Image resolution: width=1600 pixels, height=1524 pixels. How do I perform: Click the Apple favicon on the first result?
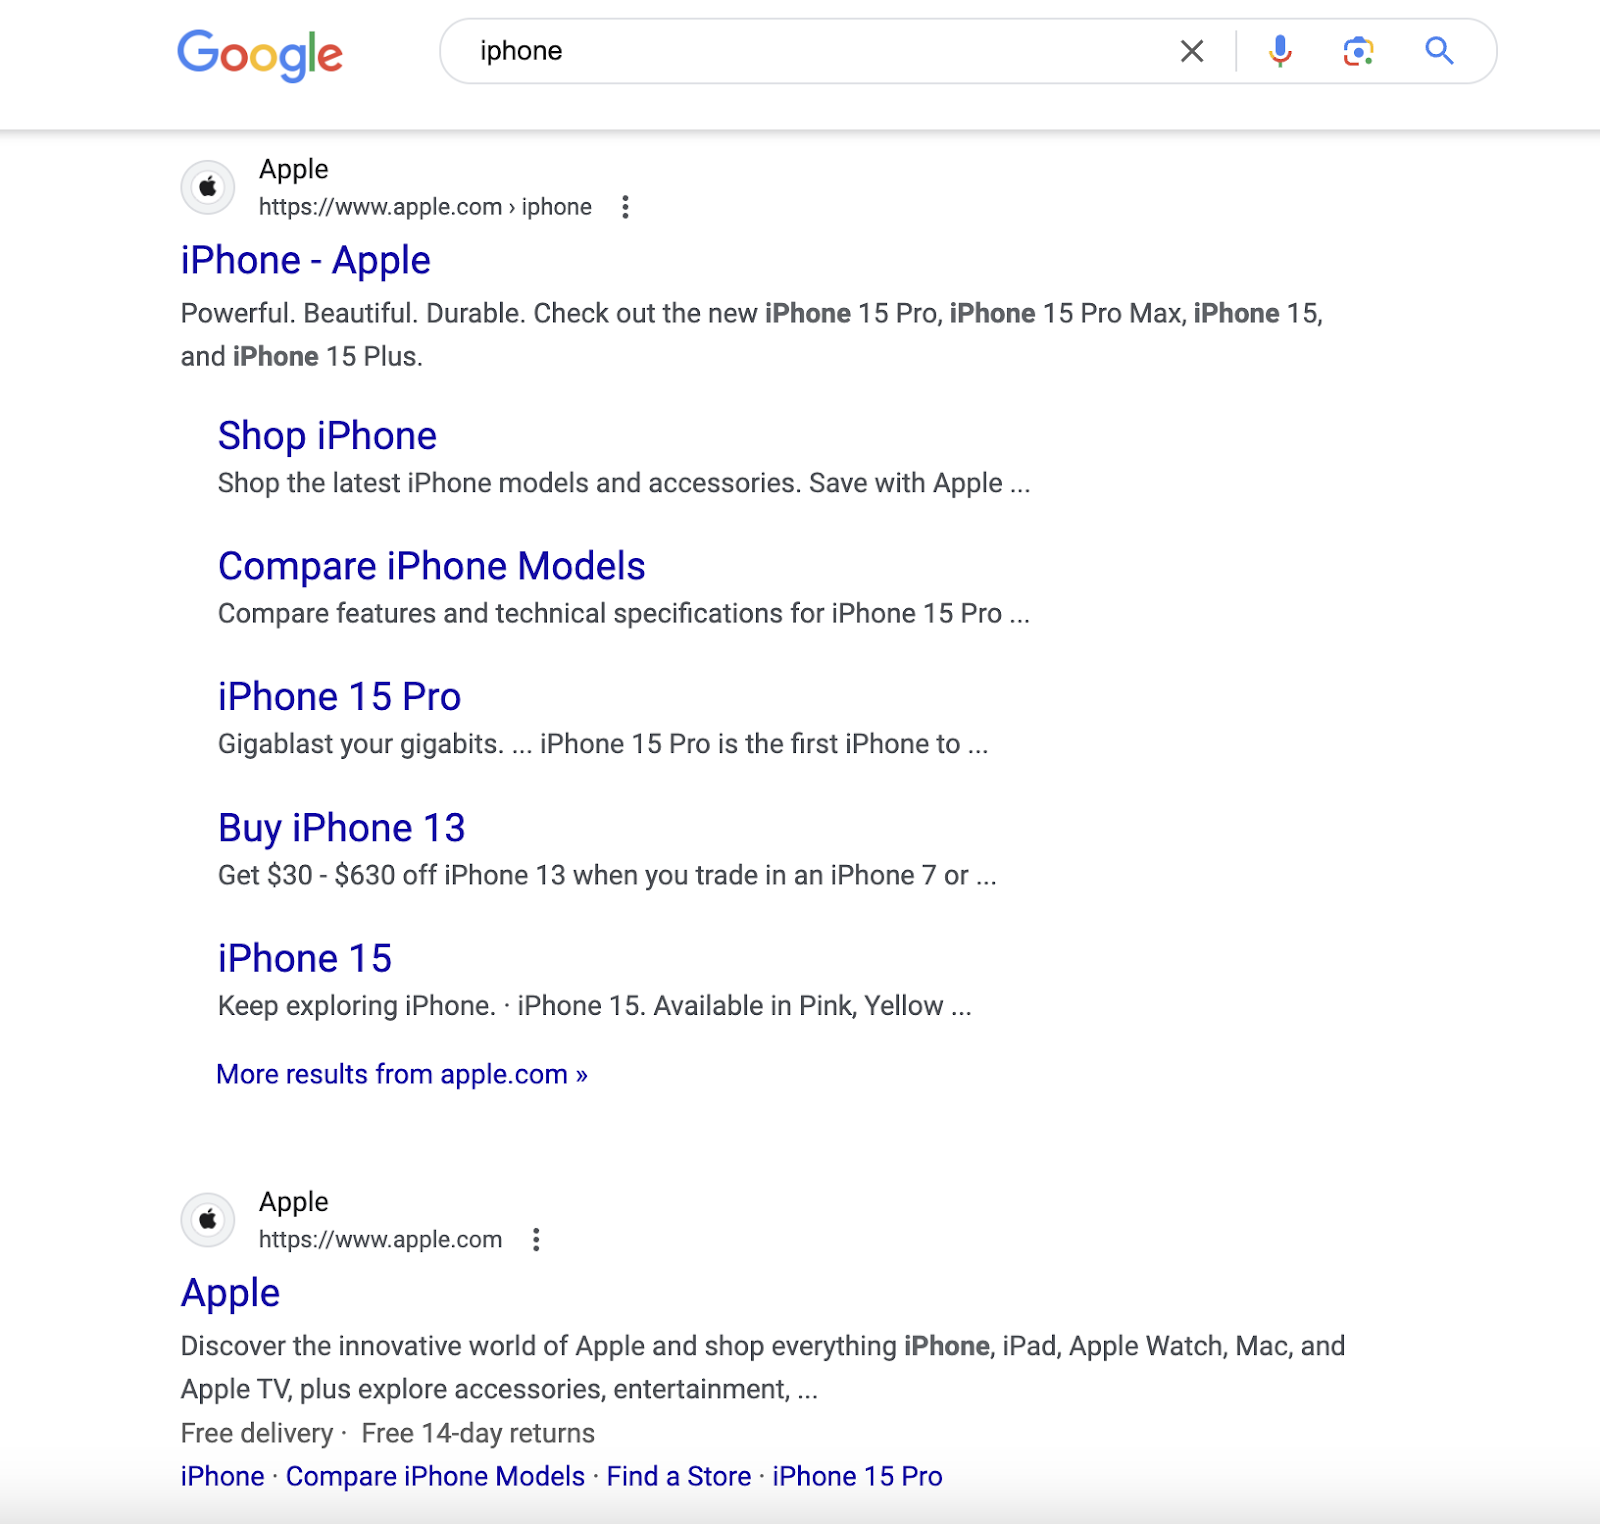click(206, 187)
